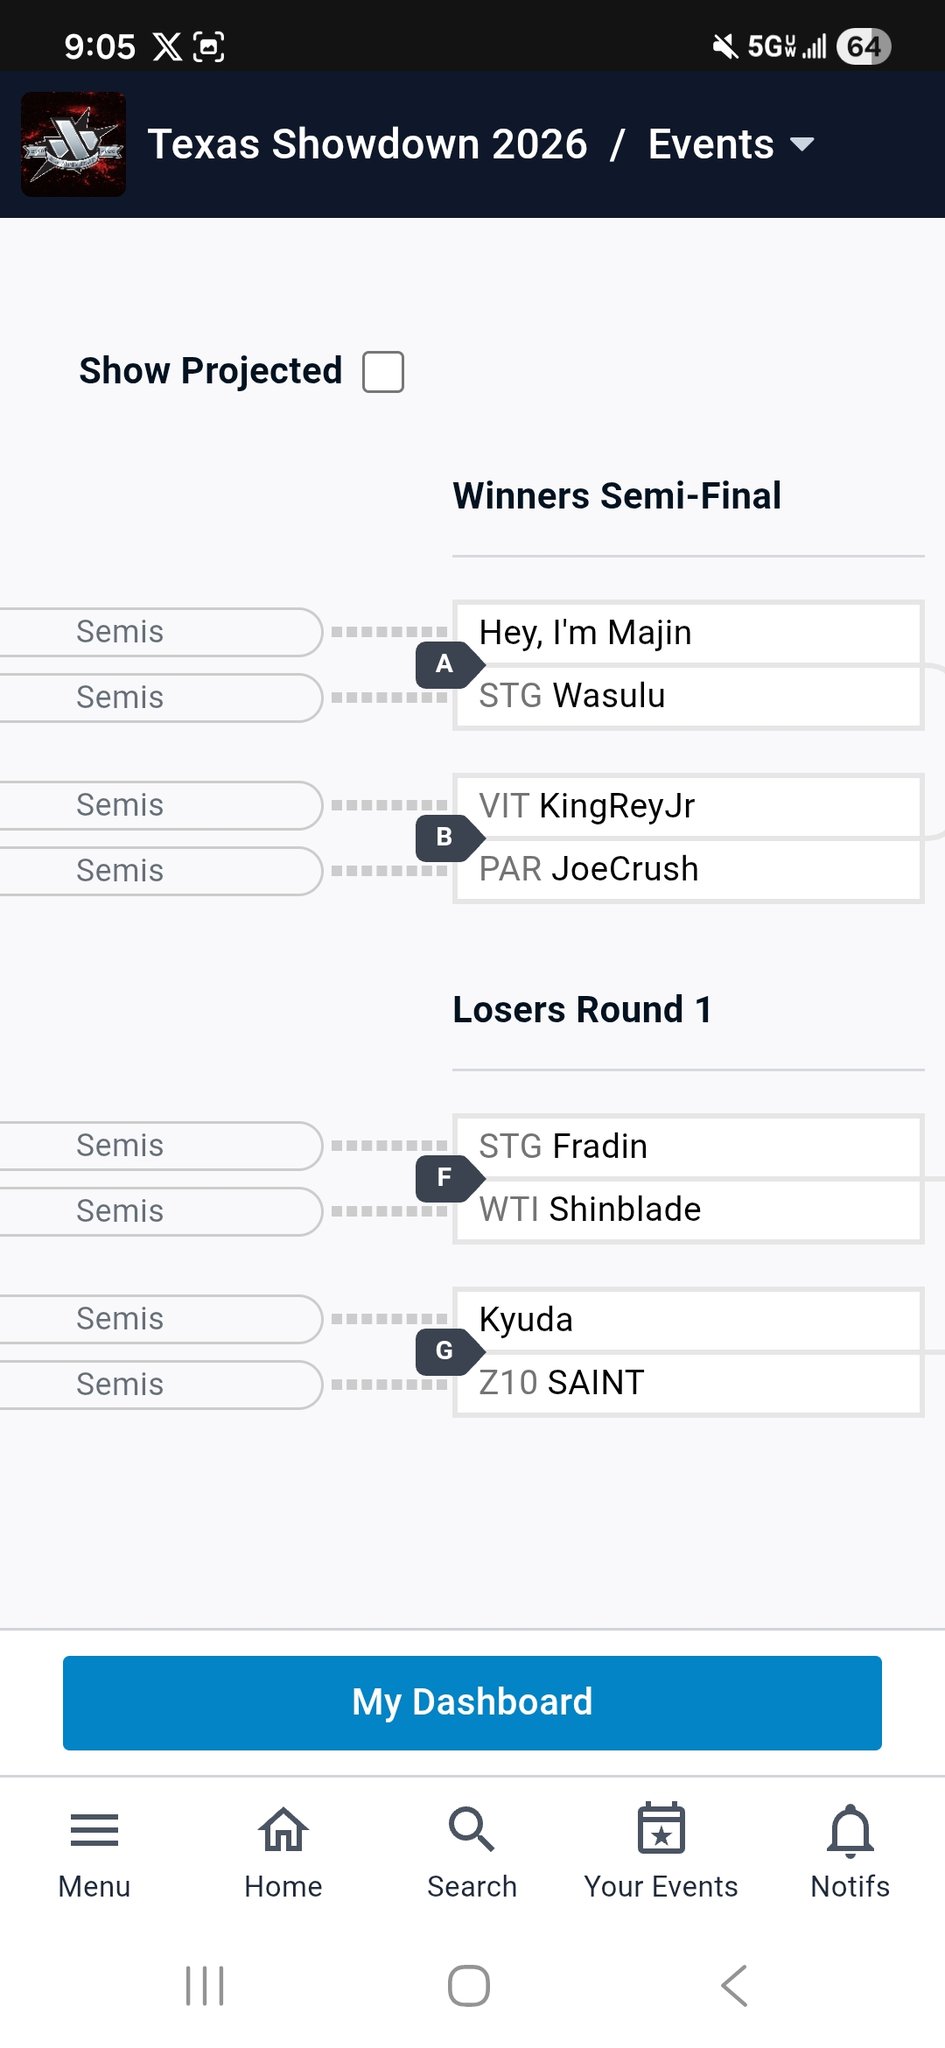The width and height of the screenshot is (945, 2048).
Task: Select Hey, I'm Majin bracket entry
Action: [x=687, y=633]
